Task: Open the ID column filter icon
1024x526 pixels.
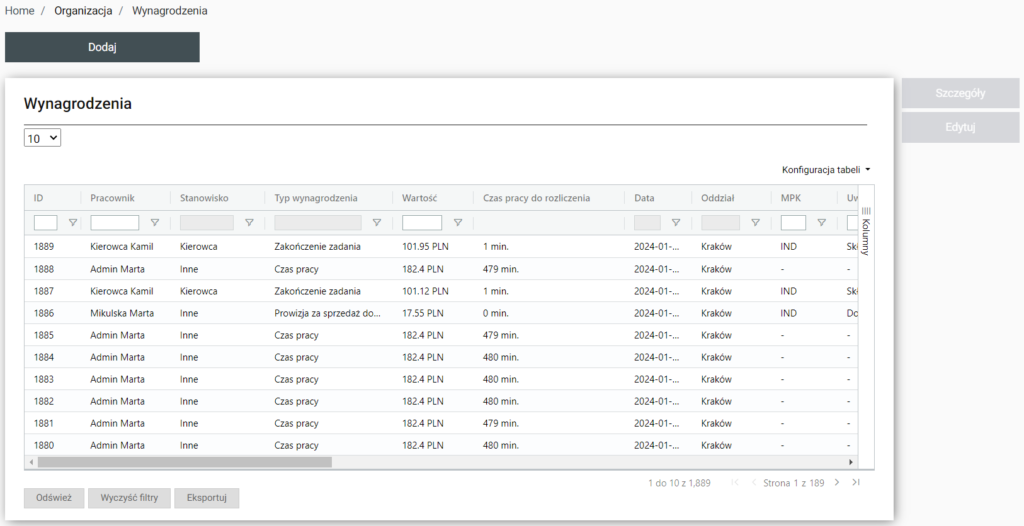Action: (x=72, y=223)
